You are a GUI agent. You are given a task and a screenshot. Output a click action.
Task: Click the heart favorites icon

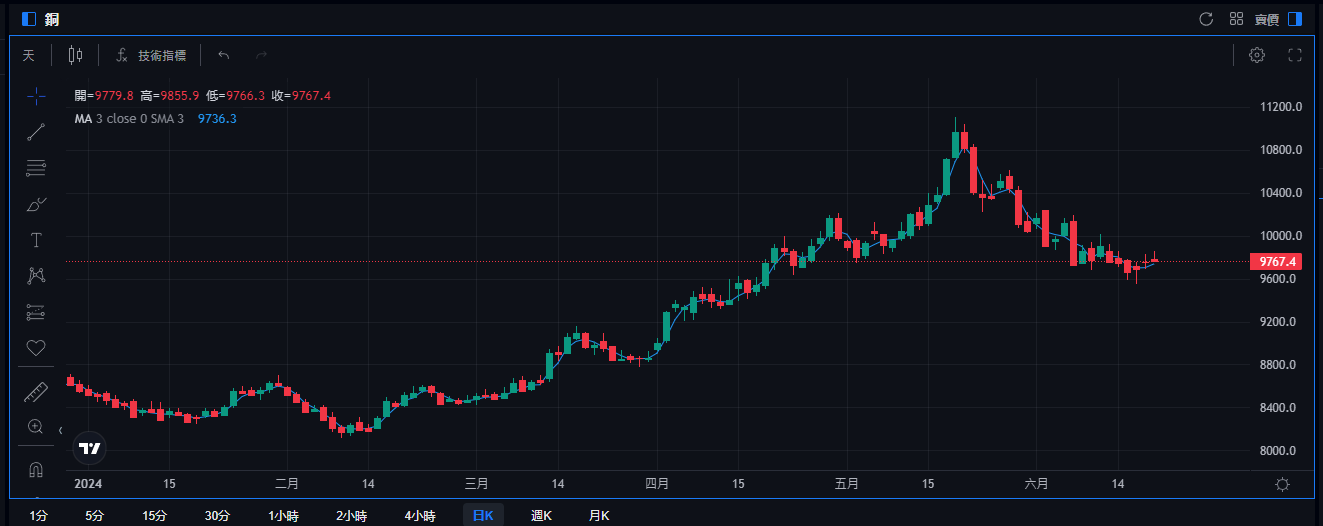(x=36, y=348)
